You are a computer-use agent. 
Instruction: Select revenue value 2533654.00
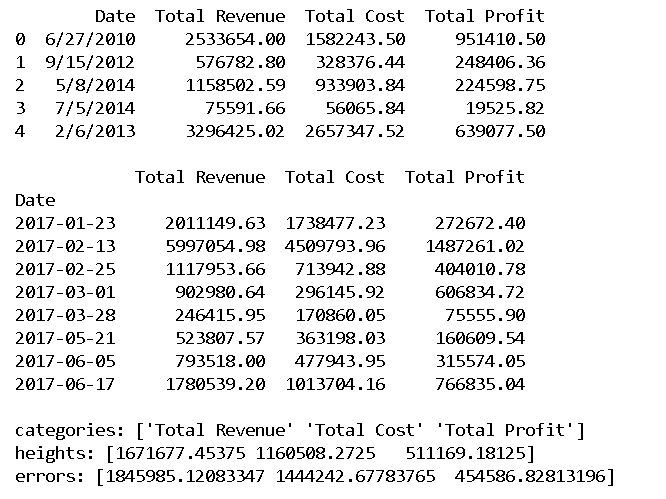[x=235, y=39]
